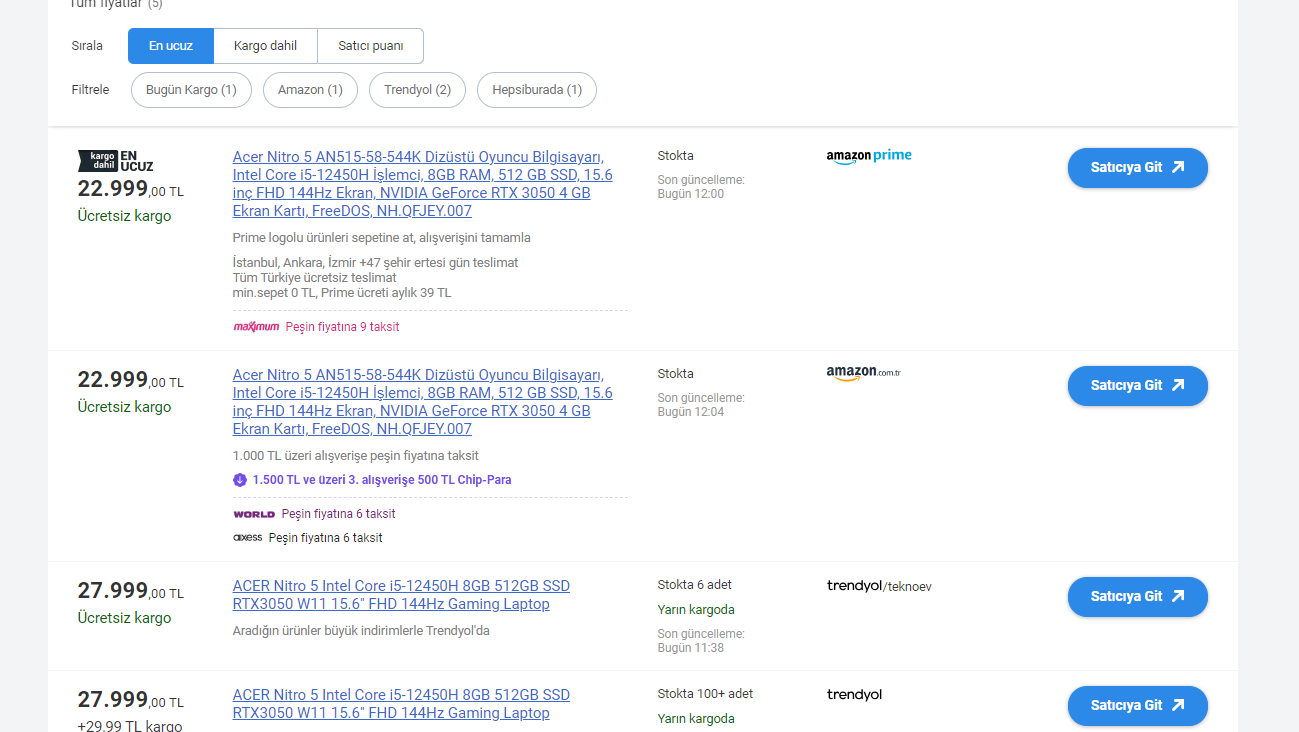Click the 22.999,00 TL price in Amazon Prime row
The image size is (1299, 732).
(x=131, y=189)
